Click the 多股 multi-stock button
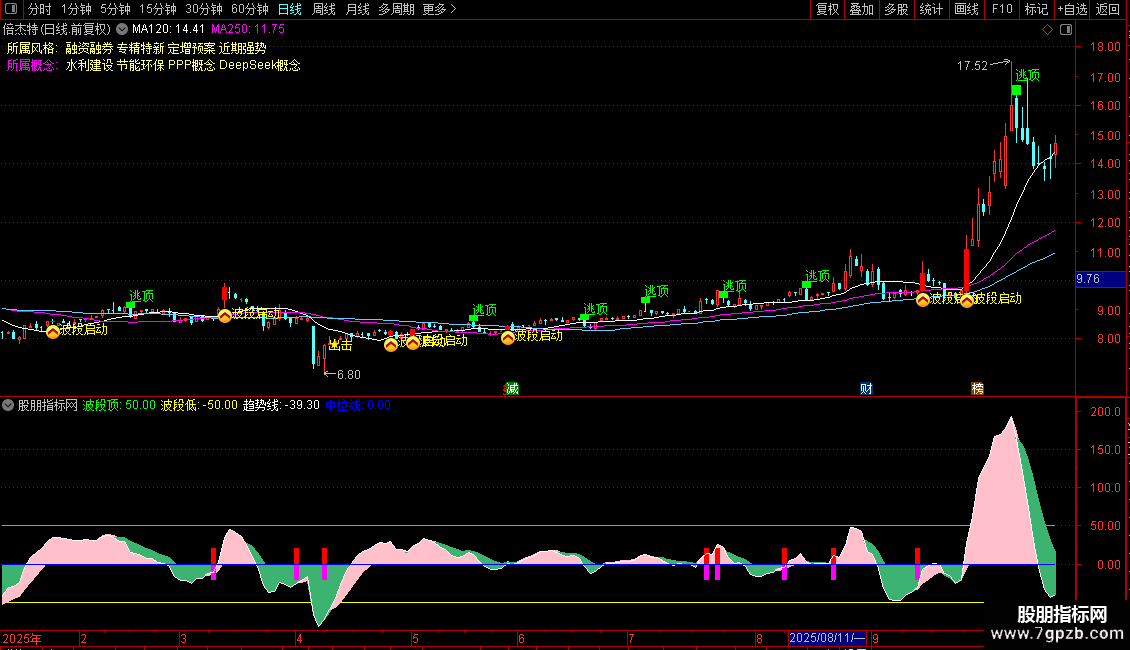Viewport: 1130px width, 650px height. 896,9
